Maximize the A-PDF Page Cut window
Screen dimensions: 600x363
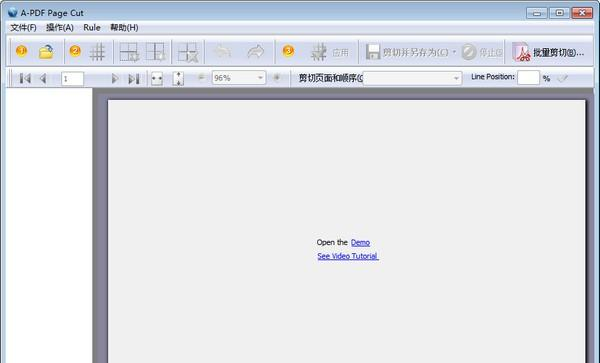(559, 13)
